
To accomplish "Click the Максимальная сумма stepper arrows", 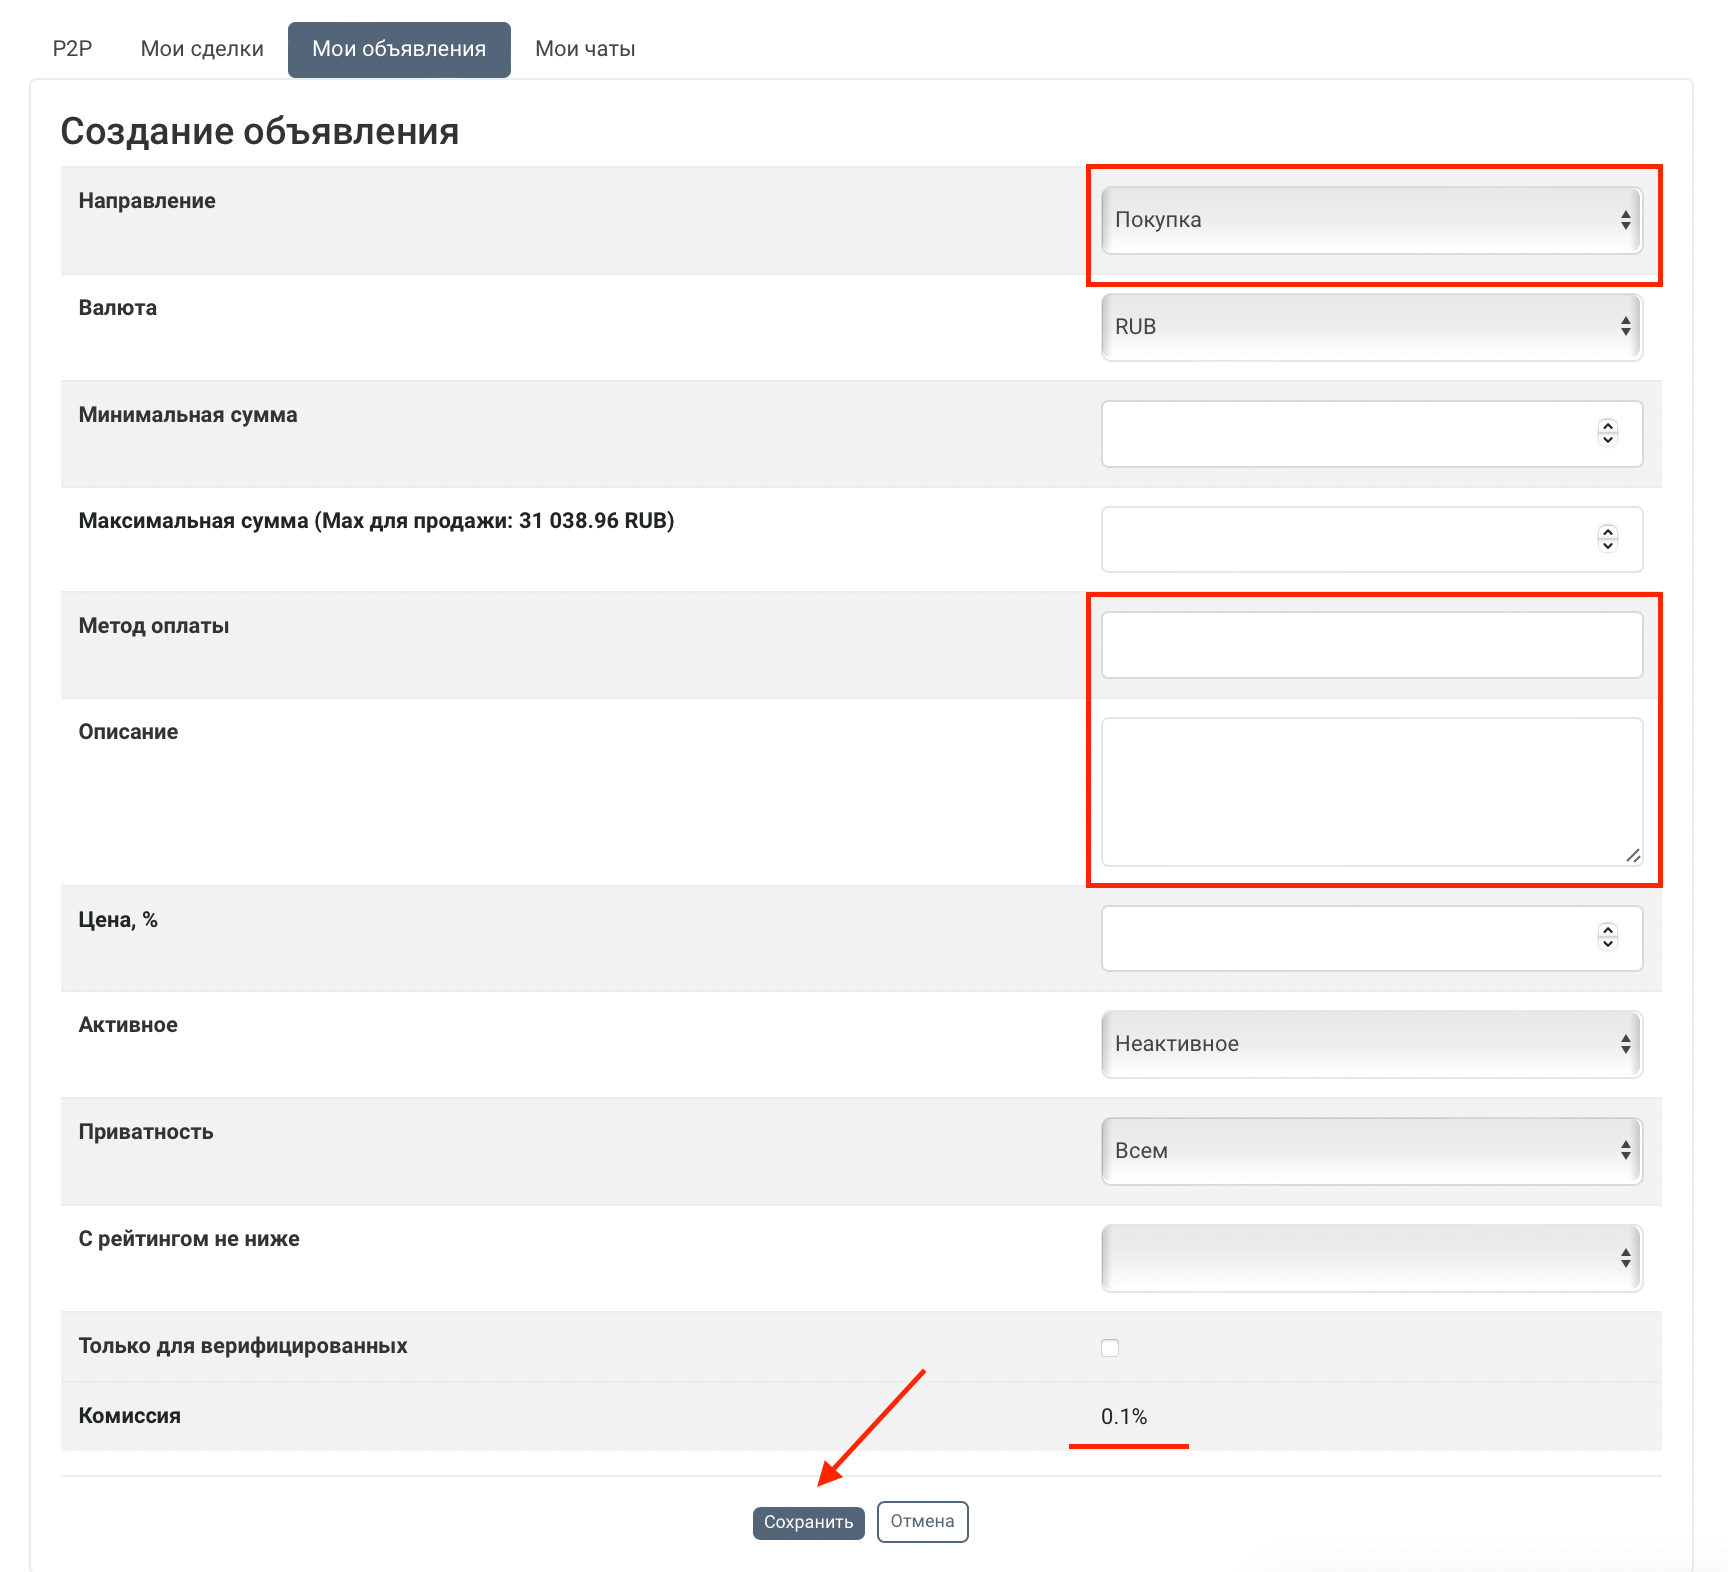I will click(1607, 538).
